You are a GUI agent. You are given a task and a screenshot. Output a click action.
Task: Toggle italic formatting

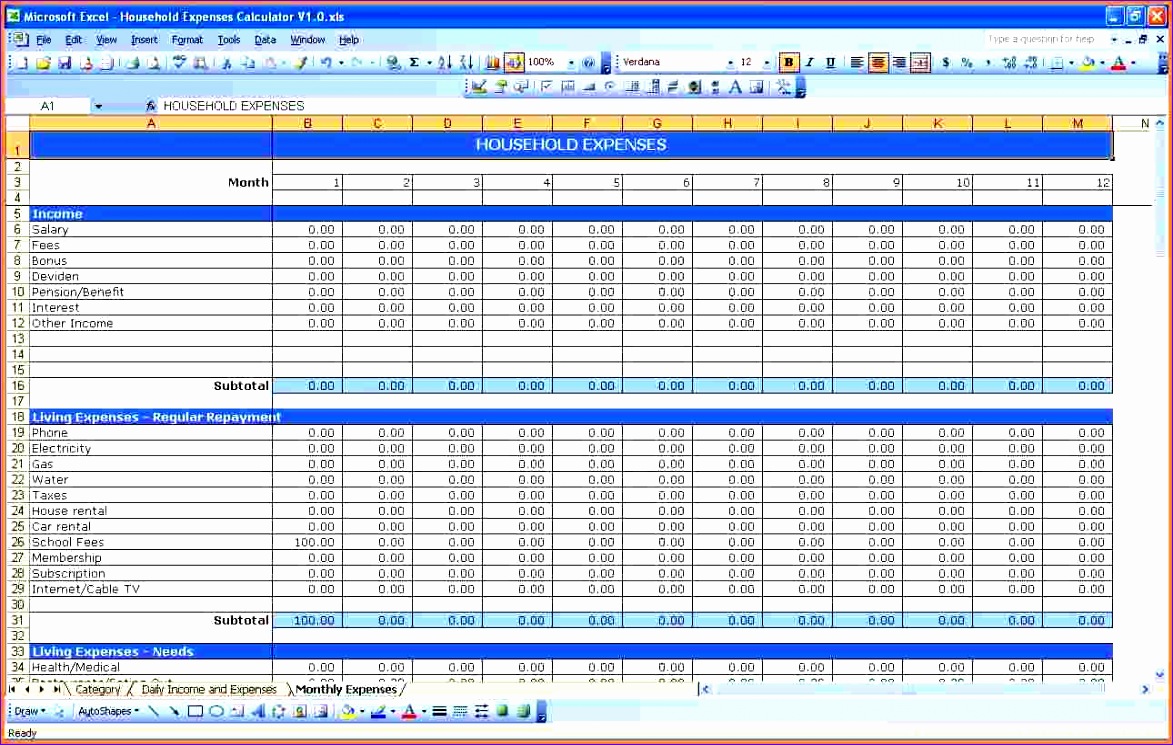(x=808, y=62)
